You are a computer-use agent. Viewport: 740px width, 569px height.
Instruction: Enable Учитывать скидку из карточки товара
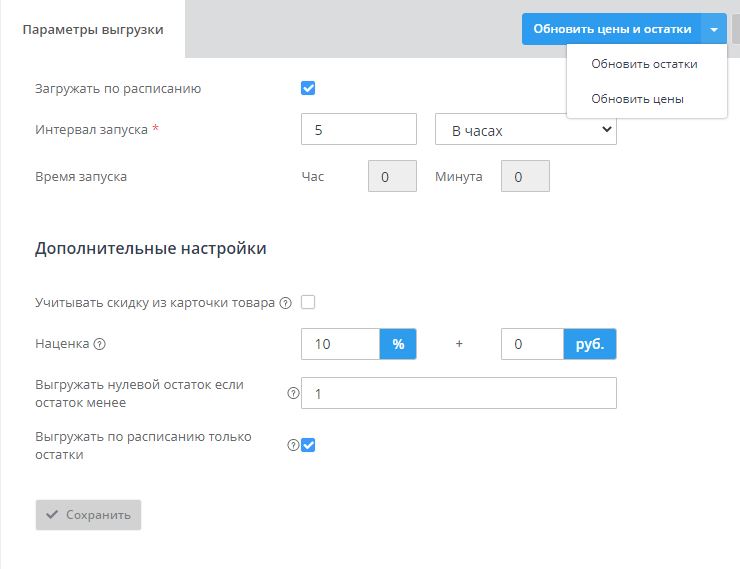308,303
